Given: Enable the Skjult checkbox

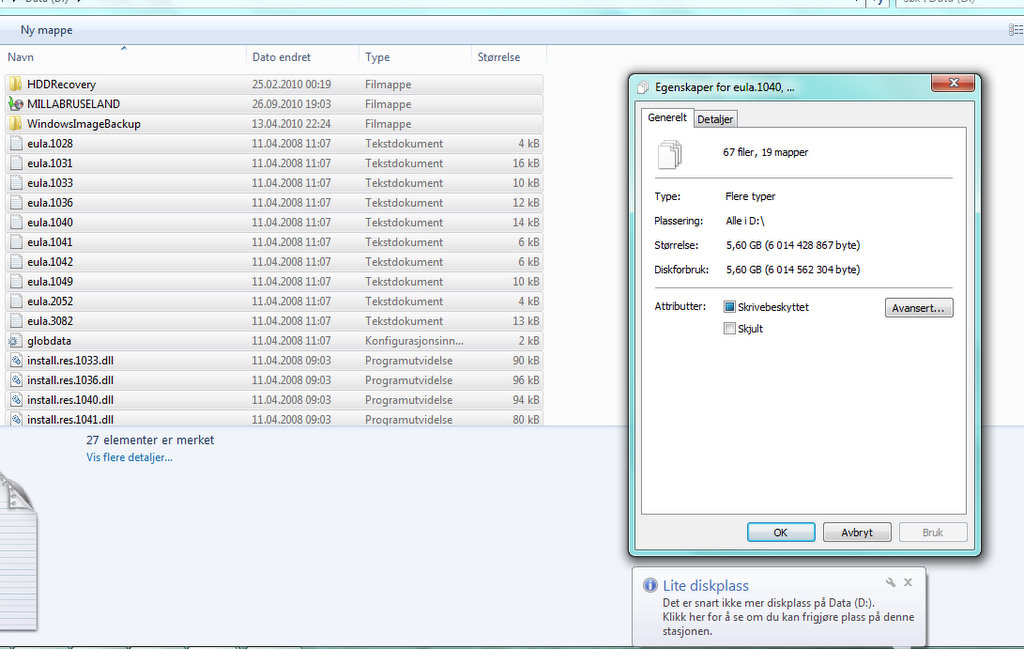Looking at the screenshot, I should point(729,328).
